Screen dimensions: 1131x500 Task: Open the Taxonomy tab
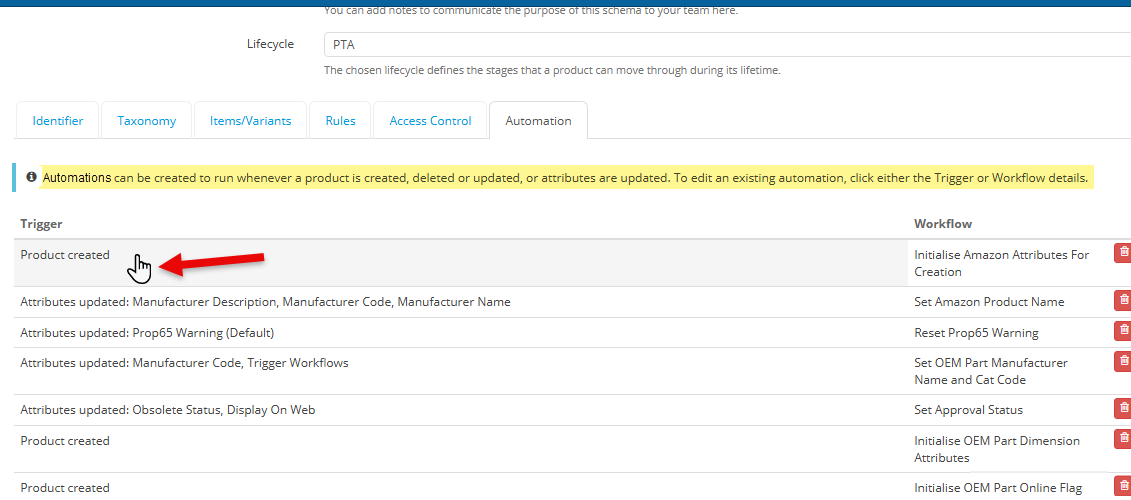[146, 121]
